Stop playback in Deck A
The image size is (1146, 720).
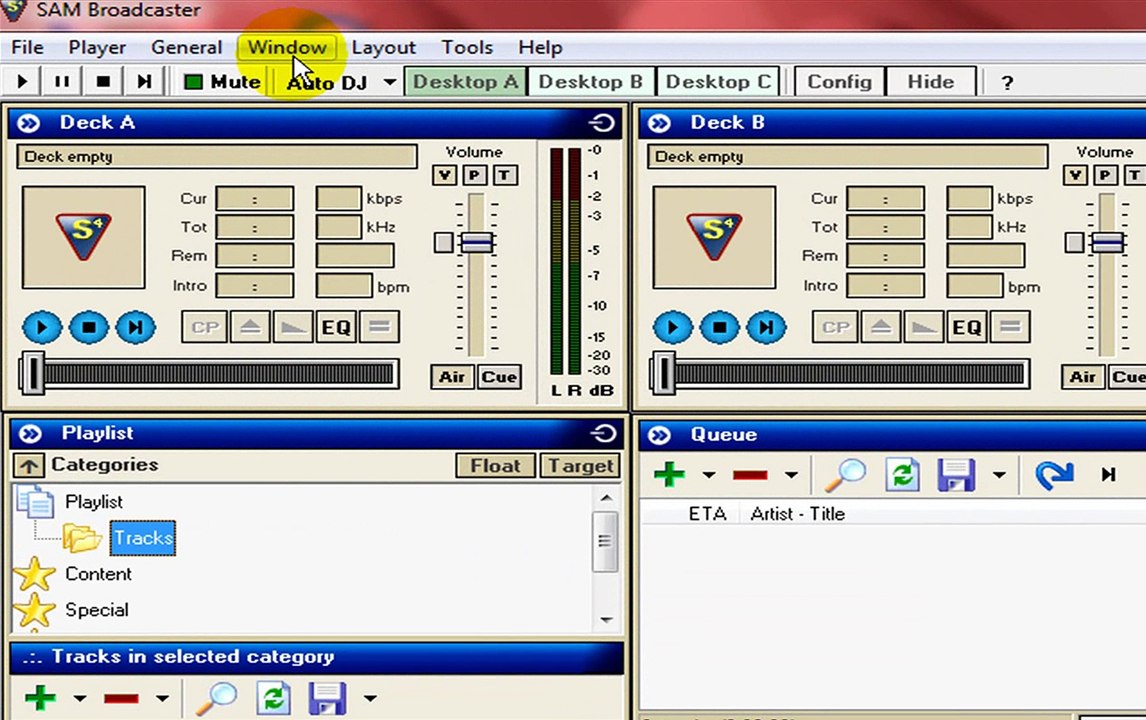(x=88, y=327)
